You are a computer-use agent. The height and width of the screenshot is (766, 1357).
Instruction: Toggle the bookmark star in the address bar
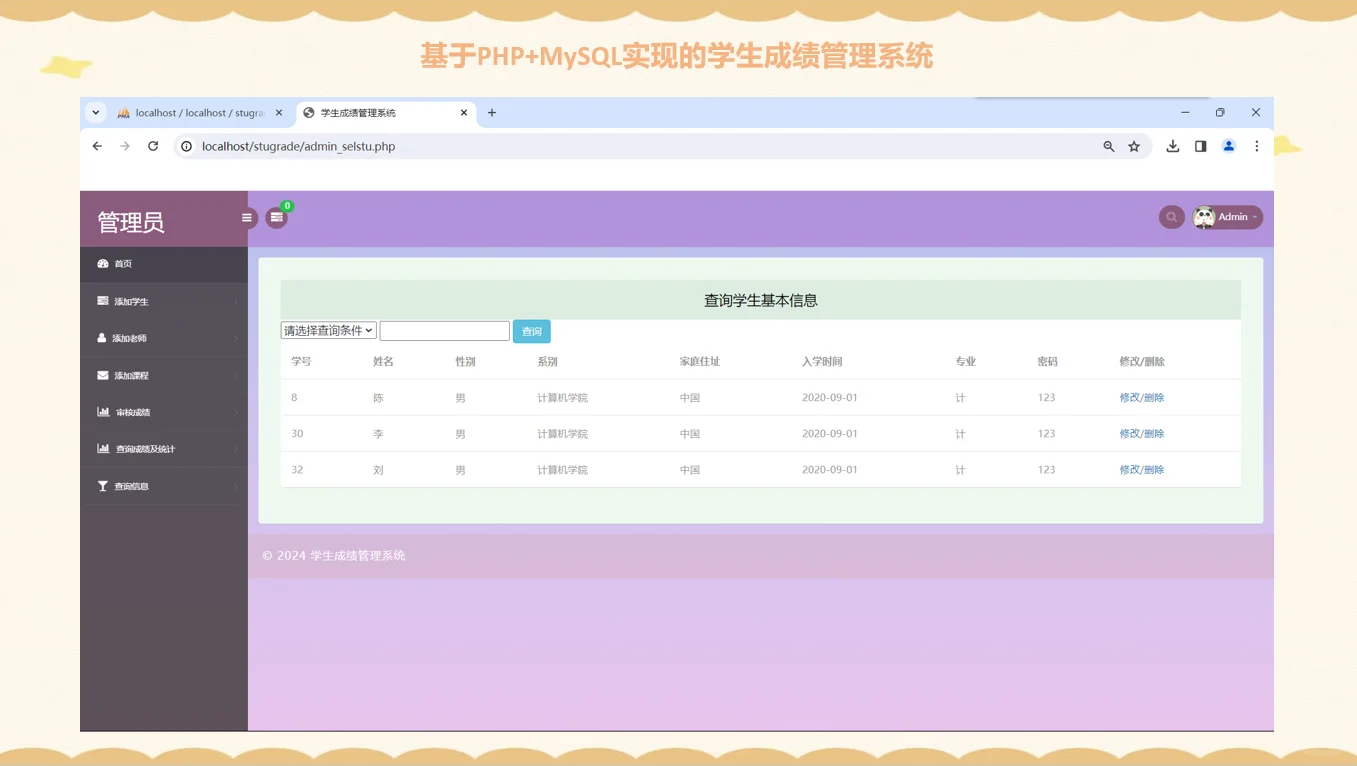coord(1134,146)
